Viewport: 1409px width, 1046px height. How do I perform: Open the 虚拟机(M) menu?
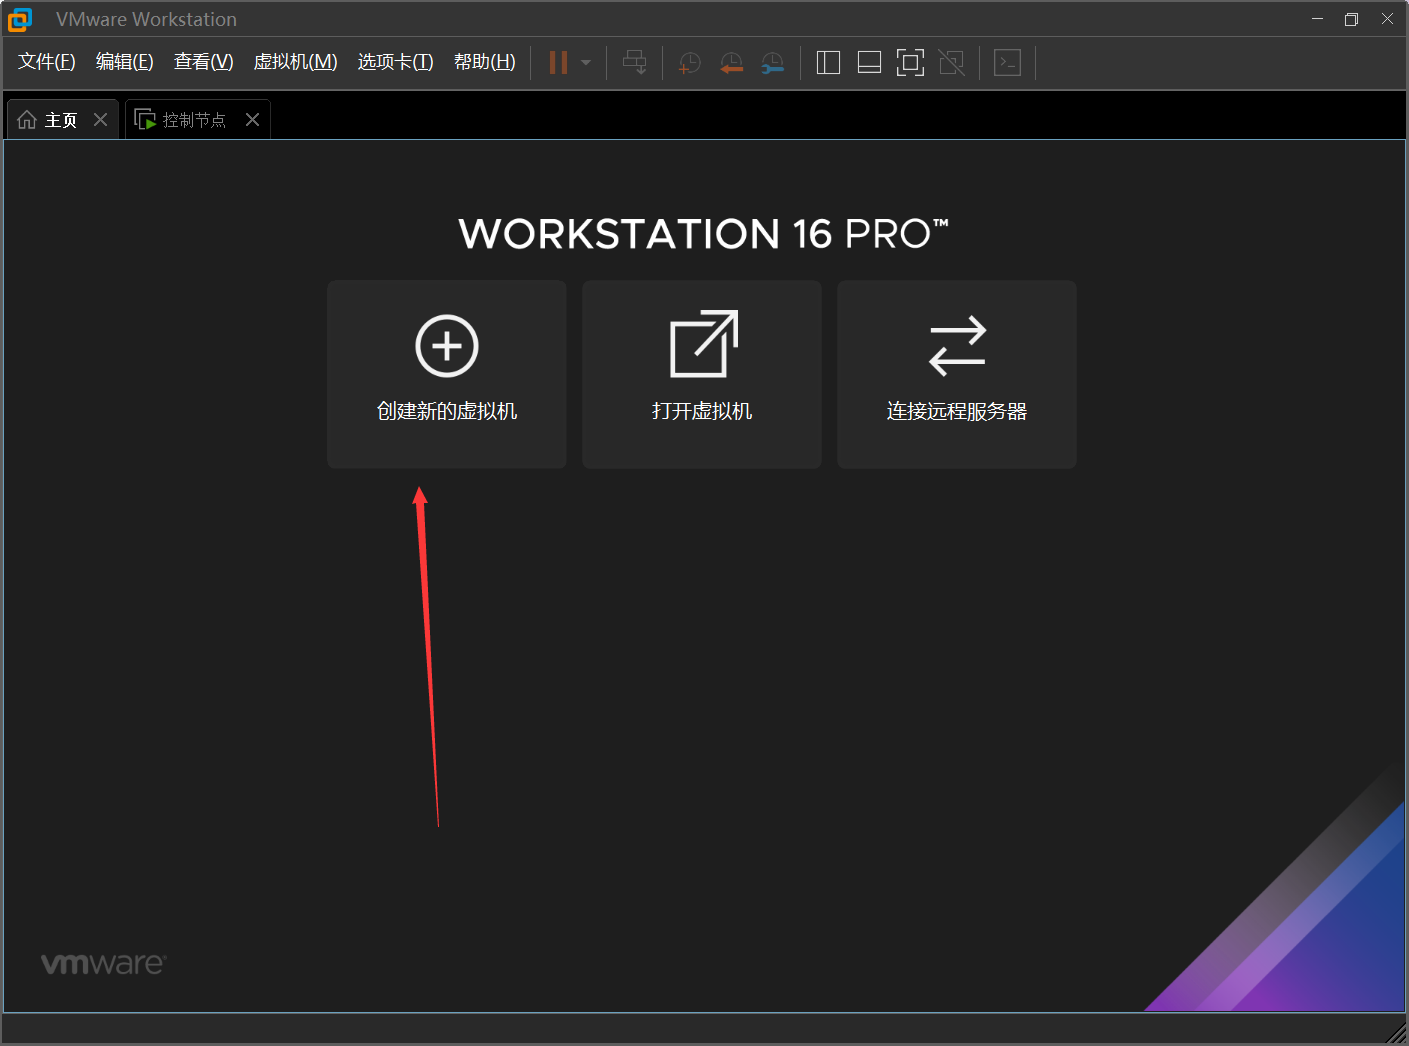(296, 62)
